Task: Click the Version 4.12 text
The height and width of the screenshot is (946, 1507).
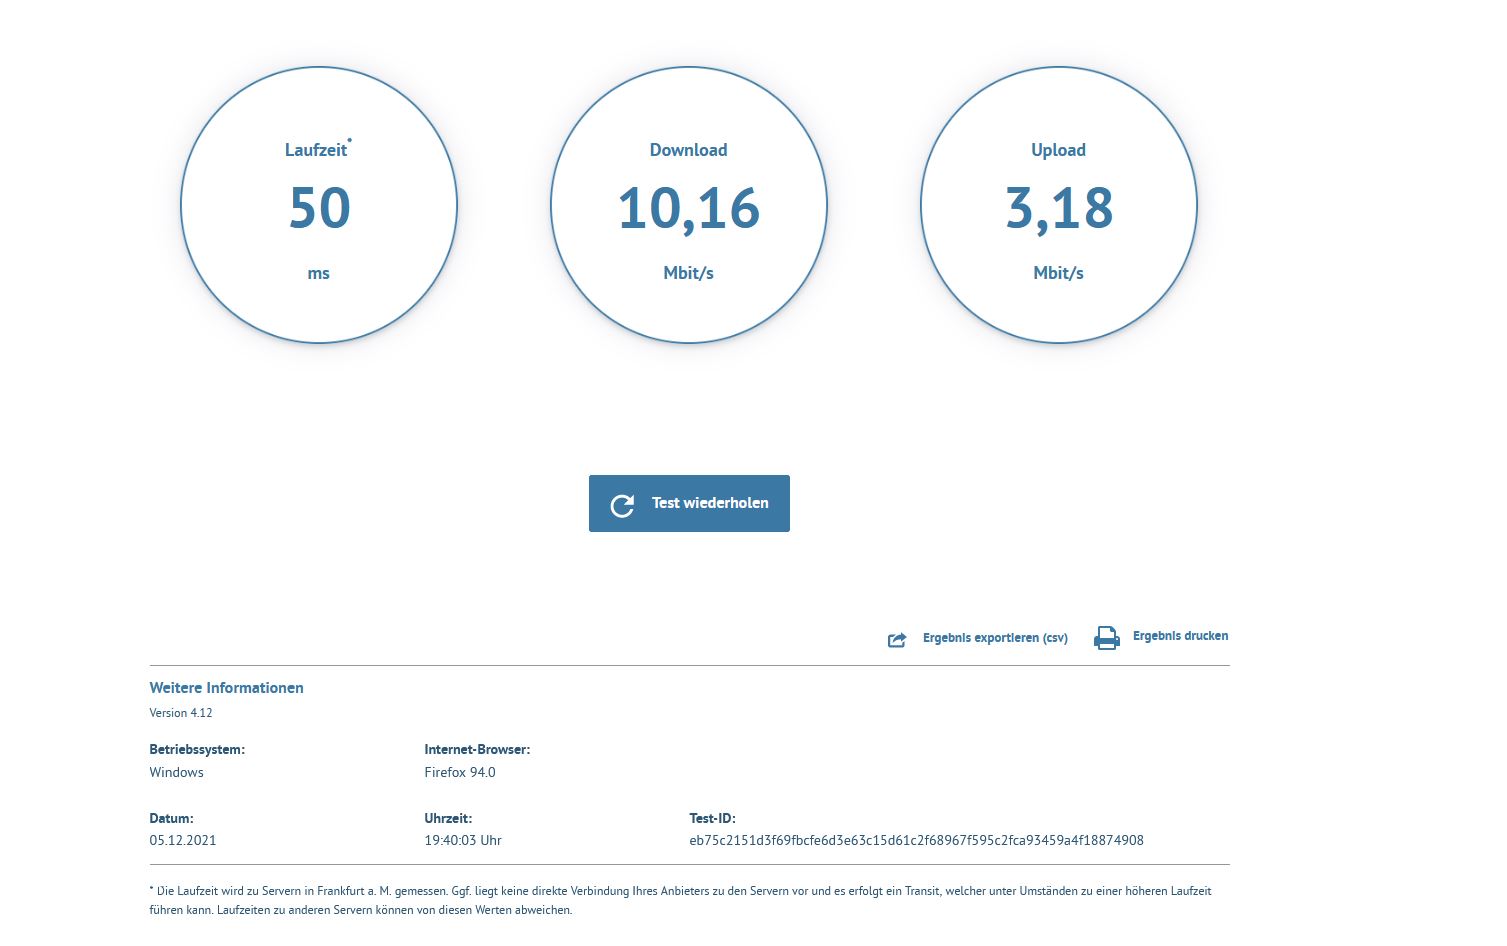Action: click(181, 713)
